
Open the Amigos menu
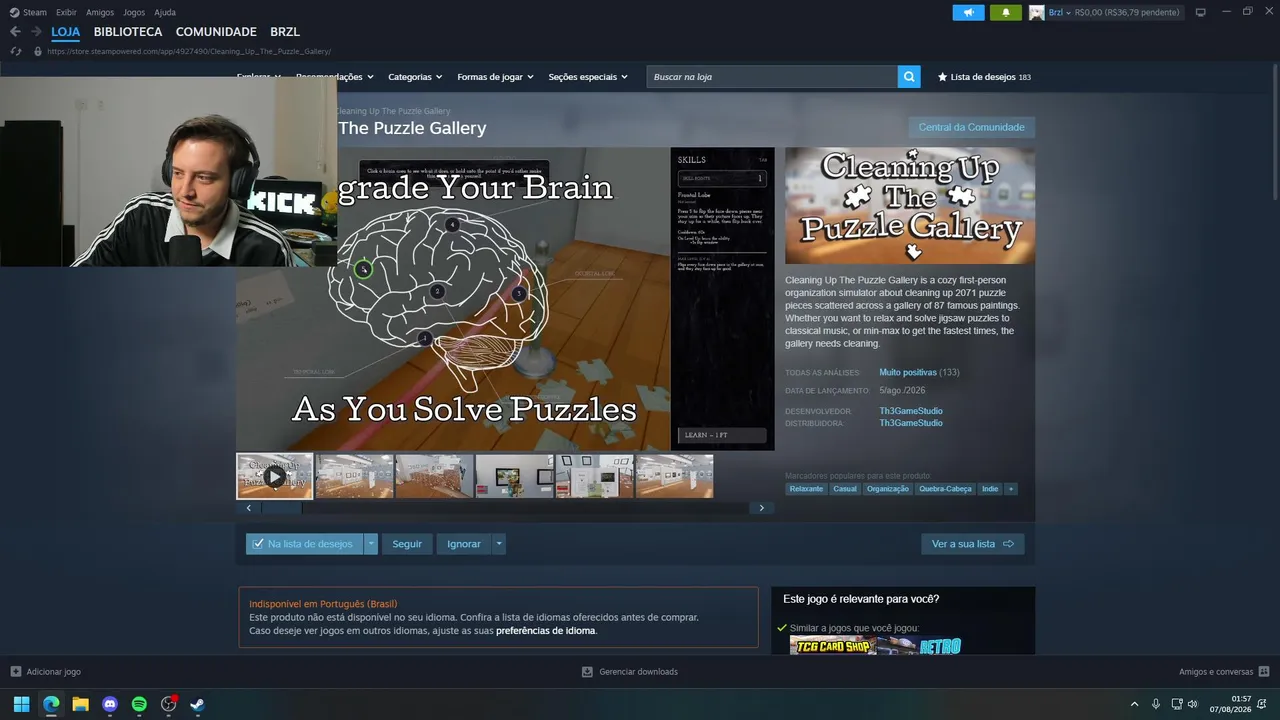[100, 12]
